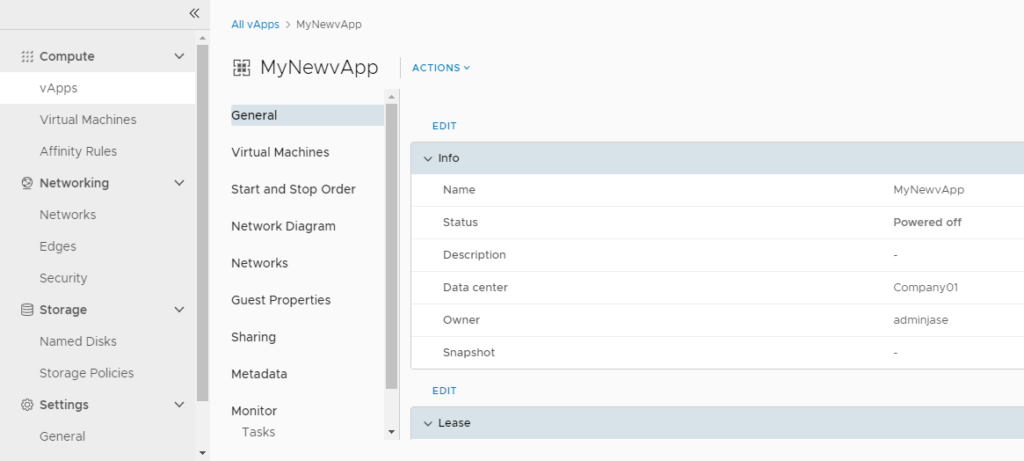Collapse the Networking section chevron

[x=180, y=183]
